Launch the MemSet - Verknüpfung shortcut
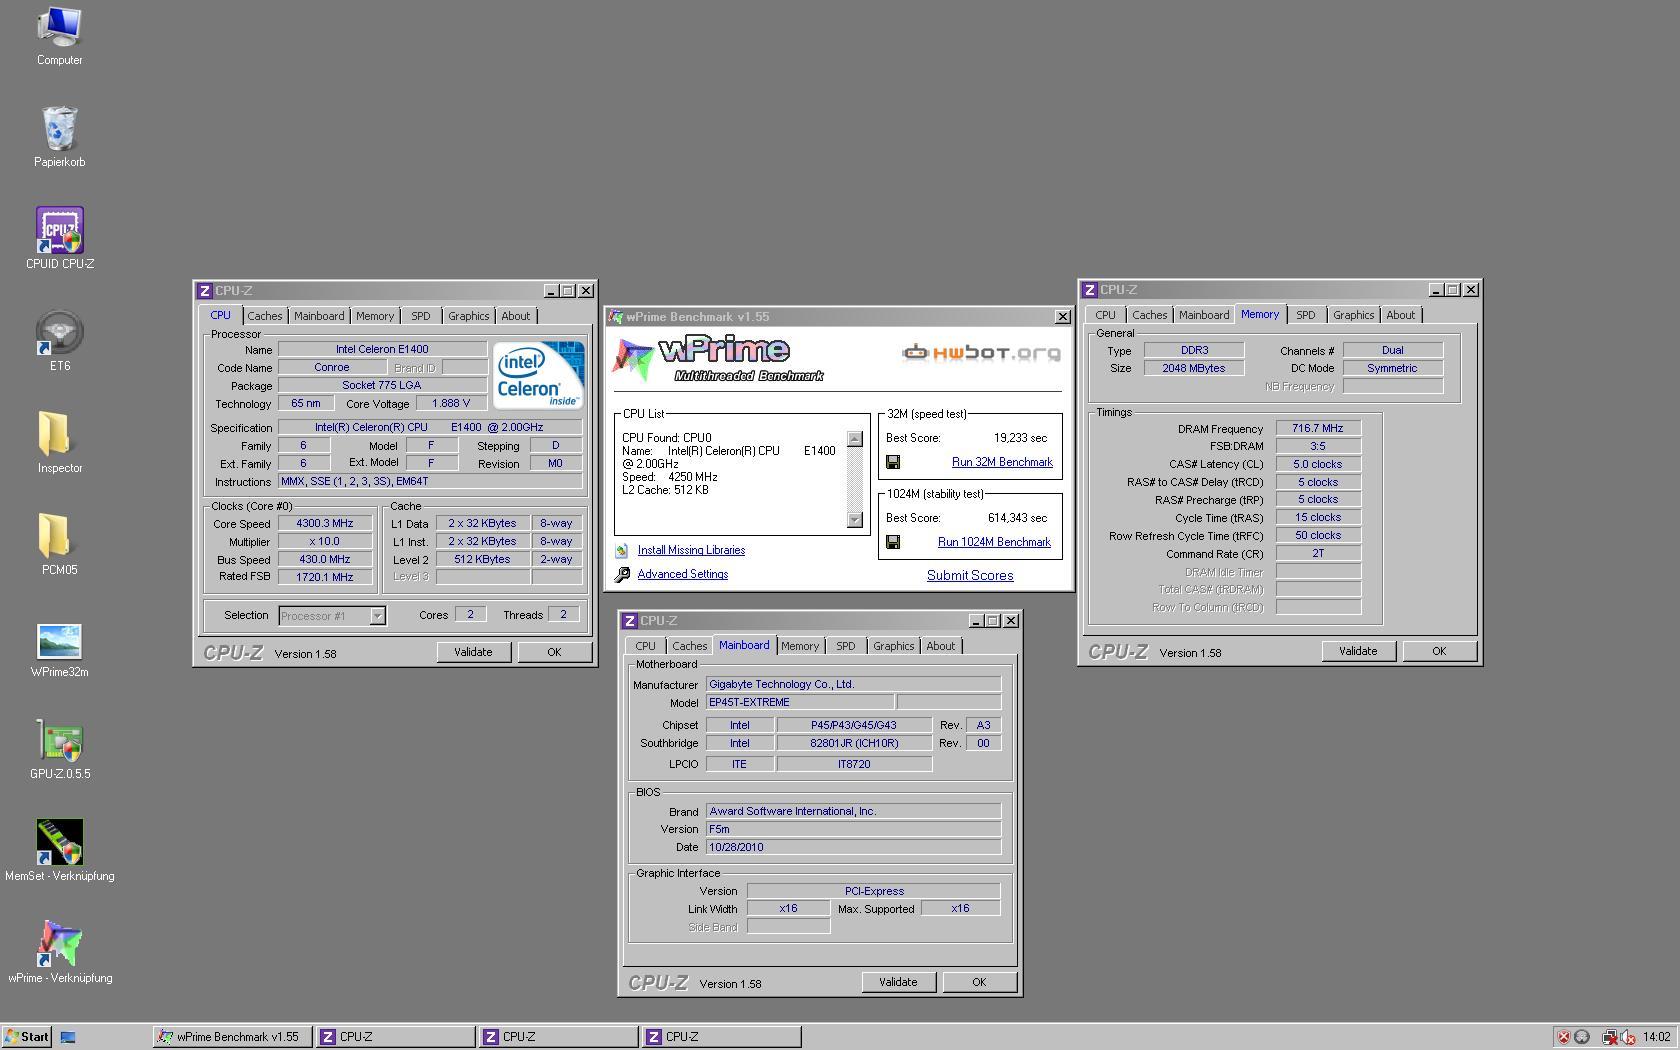Image resolution: width=1680 pixels, height=1050 pixels. (59, 851)
